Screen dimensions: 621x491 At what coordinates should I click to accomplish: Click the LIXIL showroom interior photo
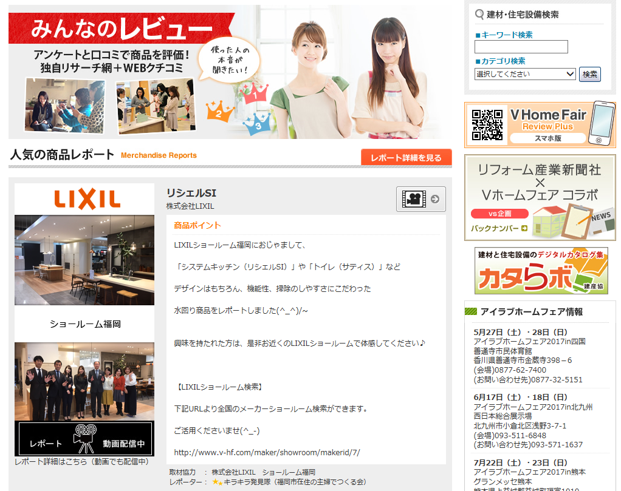[84, 260]
